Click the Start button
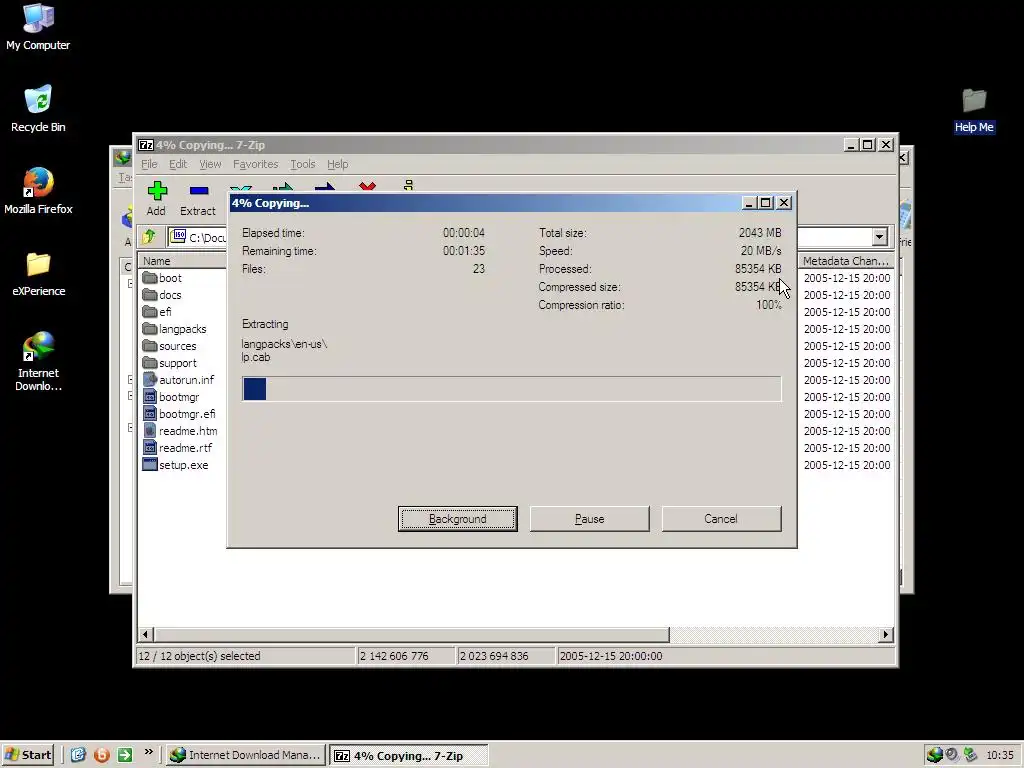This screenshot has width=1024, height=768. [x=28, y=755]
